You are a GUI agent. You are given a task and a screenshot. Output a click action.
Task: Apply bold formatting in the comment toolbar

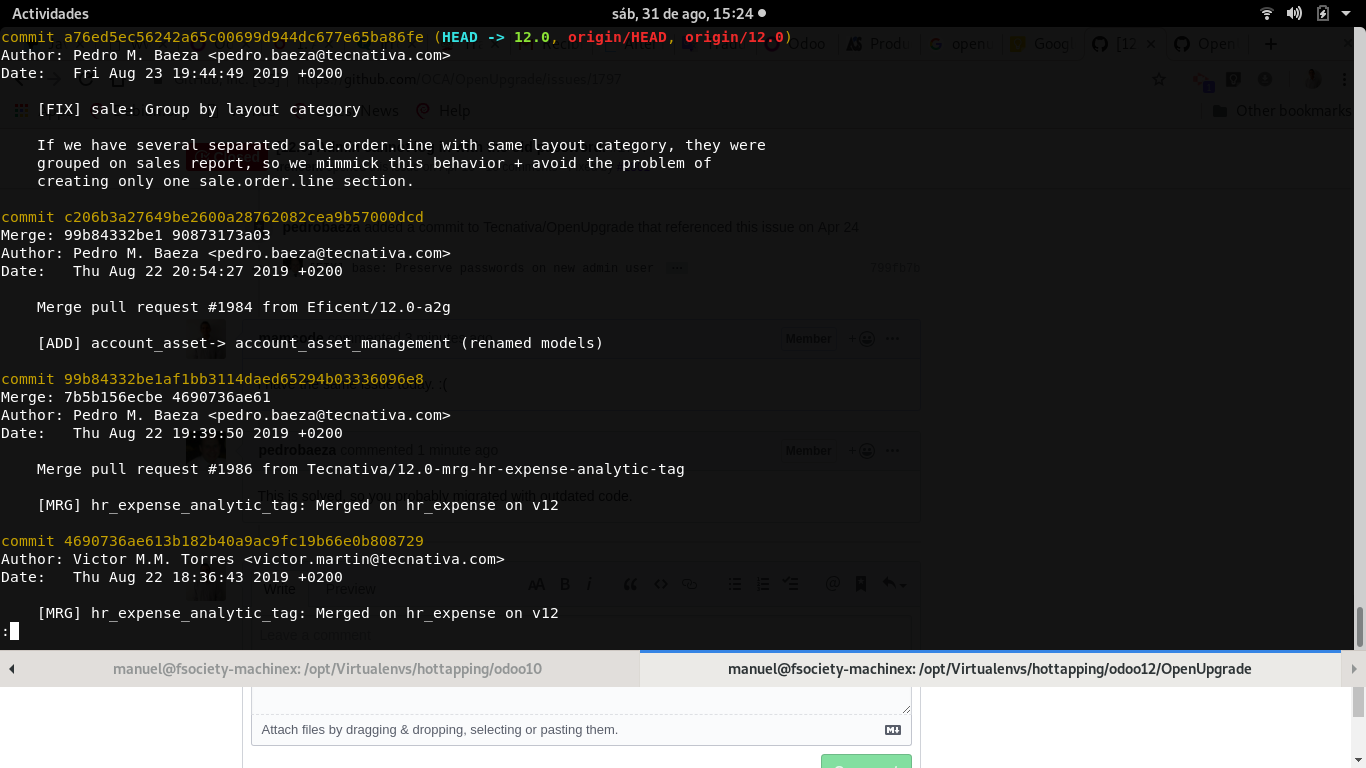coord(564,584)
